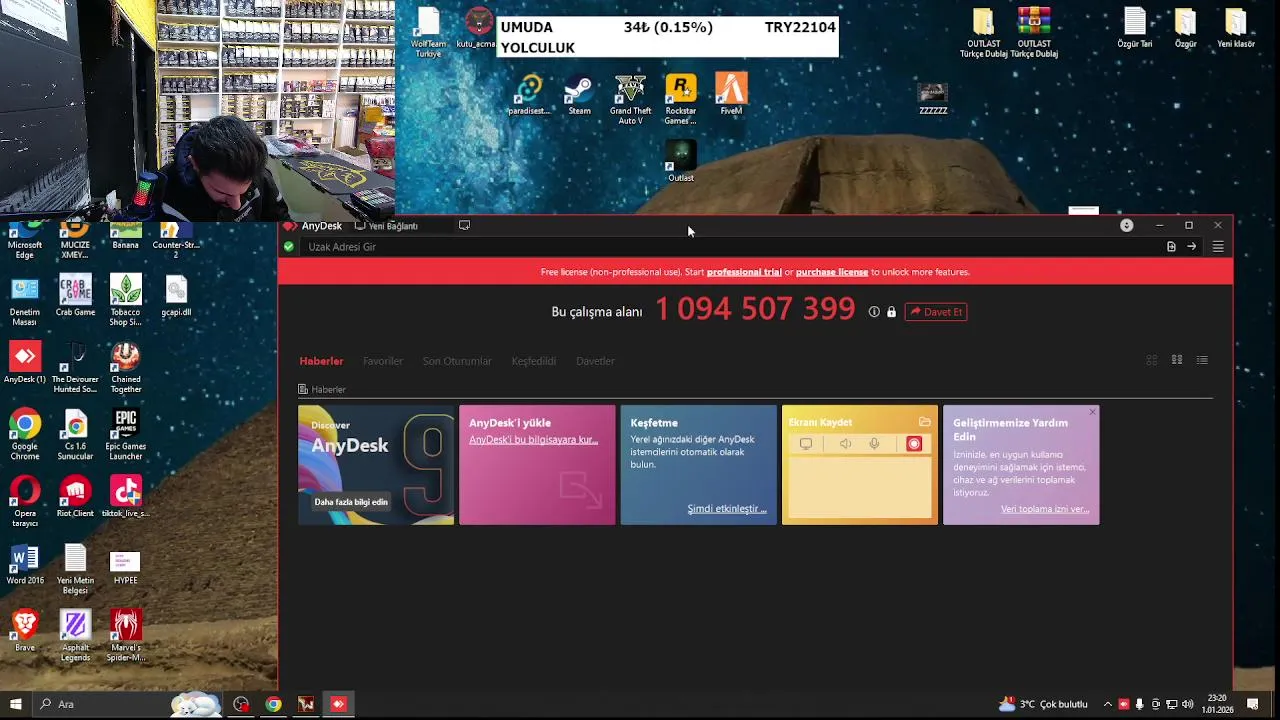Open the Keşfedildi tab

pos(534,361)
